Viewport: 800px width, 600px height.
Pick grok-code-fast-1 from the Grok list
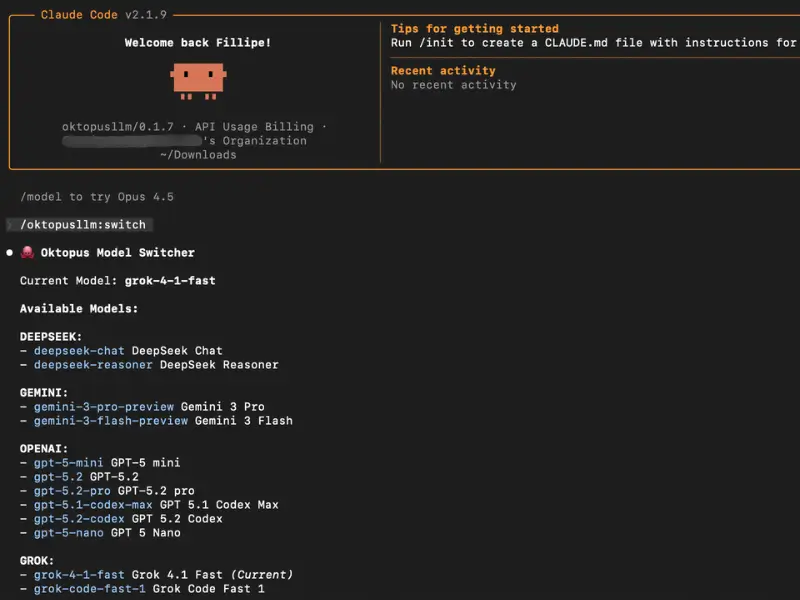tap(93, 589)
